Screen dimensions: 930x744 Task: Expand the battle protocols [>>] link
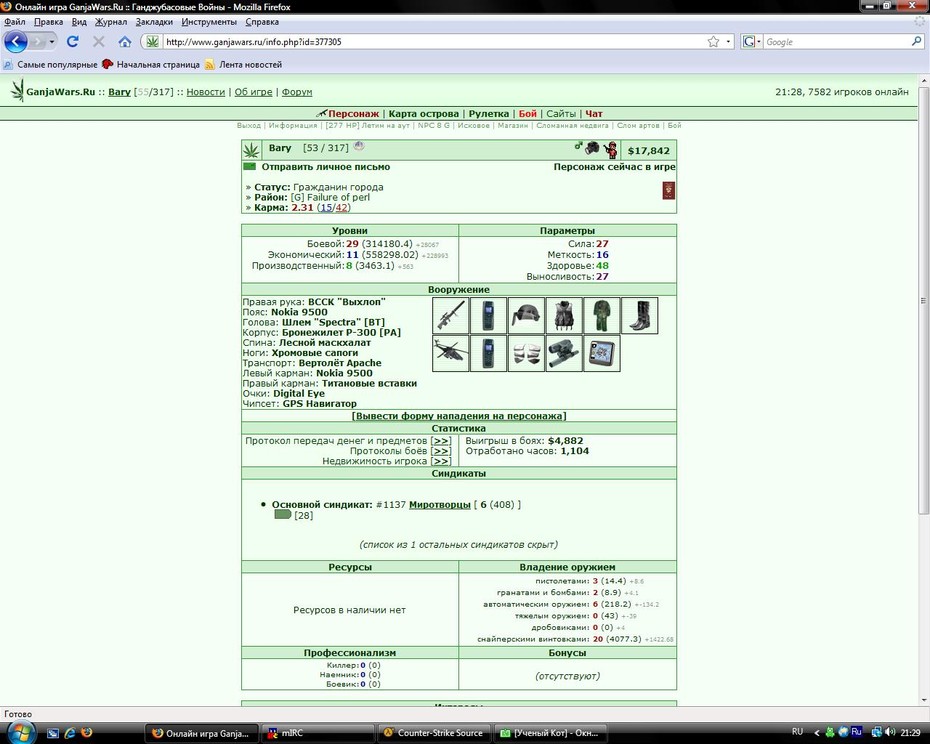point(441,451)
